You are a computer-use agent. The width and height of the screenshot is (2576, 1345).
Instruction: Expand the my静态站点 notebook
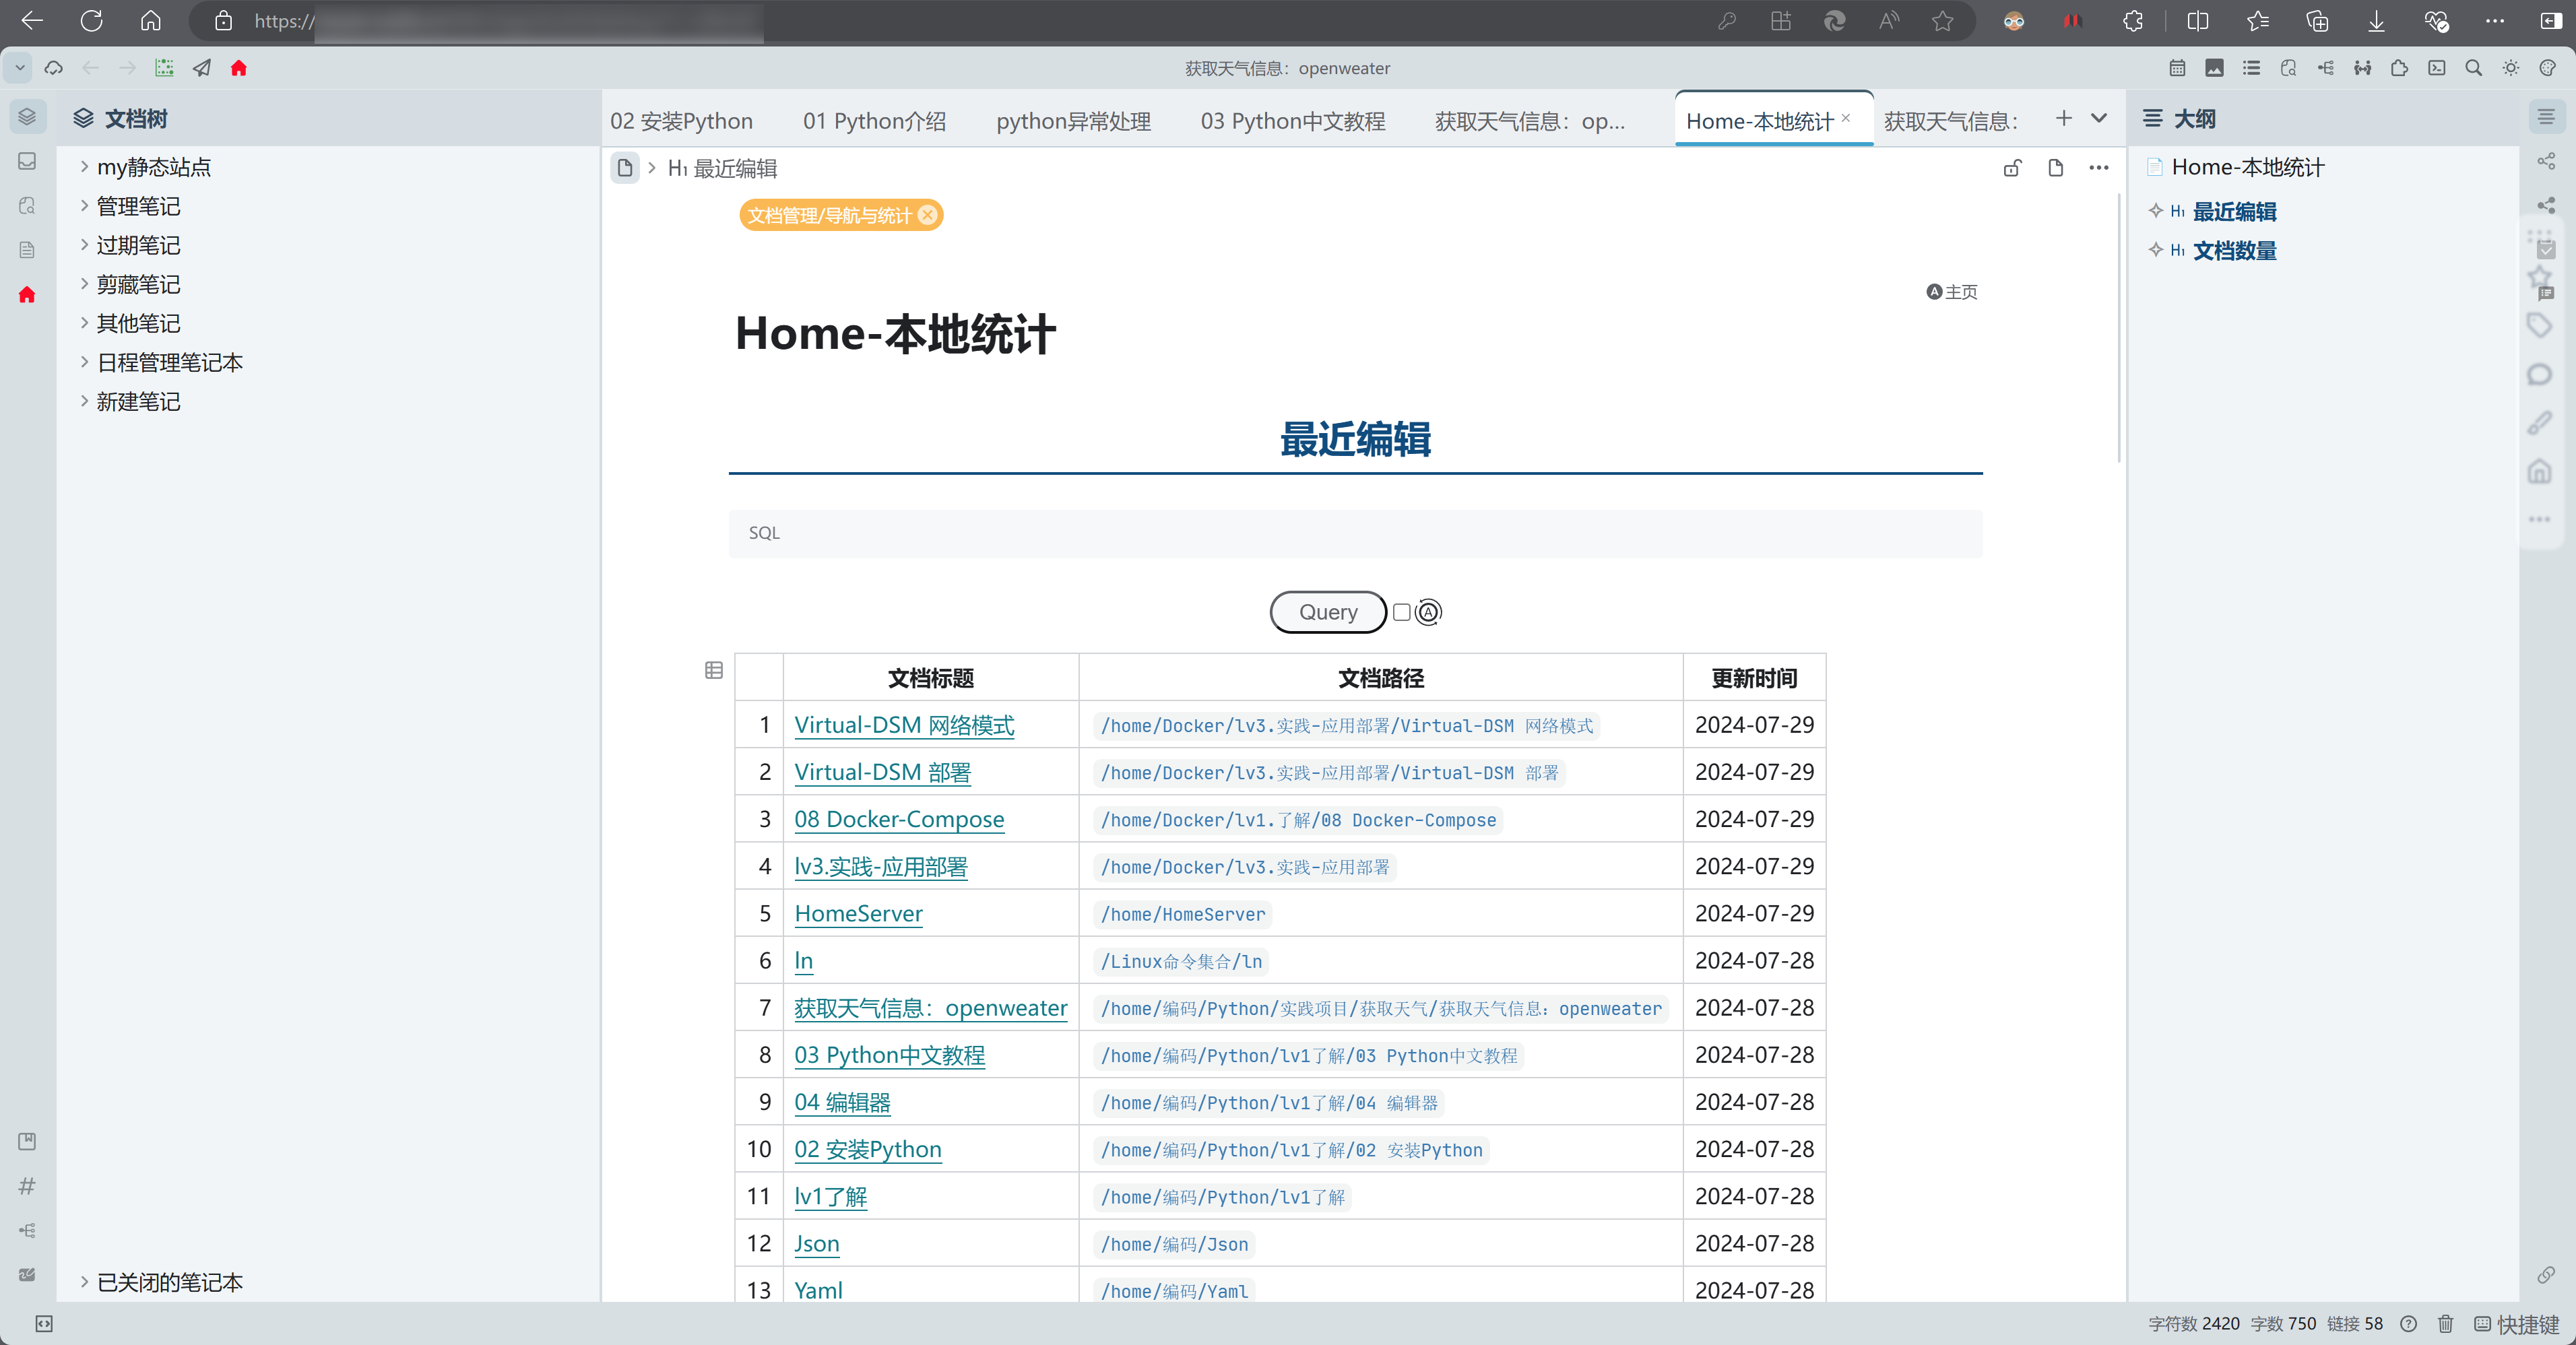click(x=84, y=167)
